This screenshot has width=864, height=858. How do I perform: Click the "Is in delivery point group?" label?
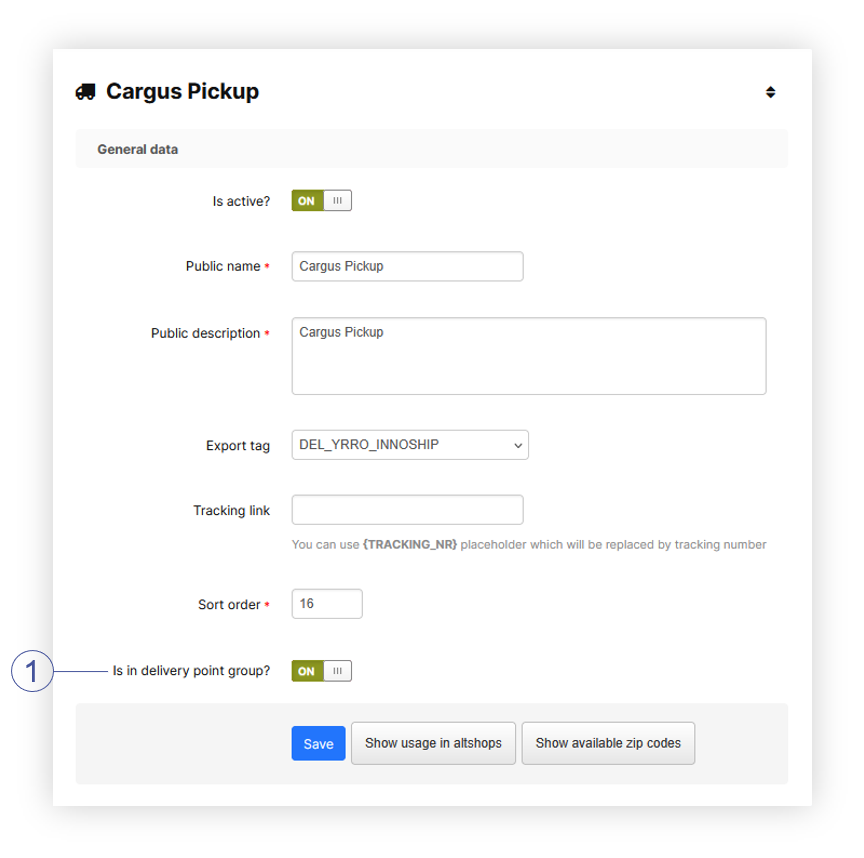(191, 671)
